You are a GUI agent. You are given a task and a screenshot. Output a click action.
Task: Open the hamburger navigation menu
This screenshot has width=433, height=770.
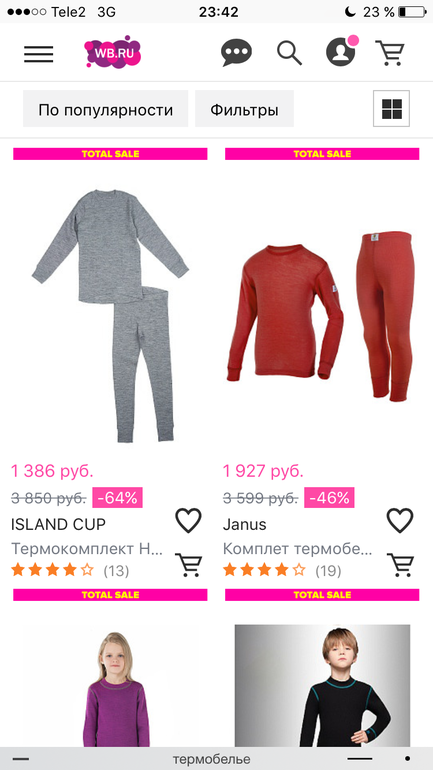pyautogui.click(x=38, y=54)
